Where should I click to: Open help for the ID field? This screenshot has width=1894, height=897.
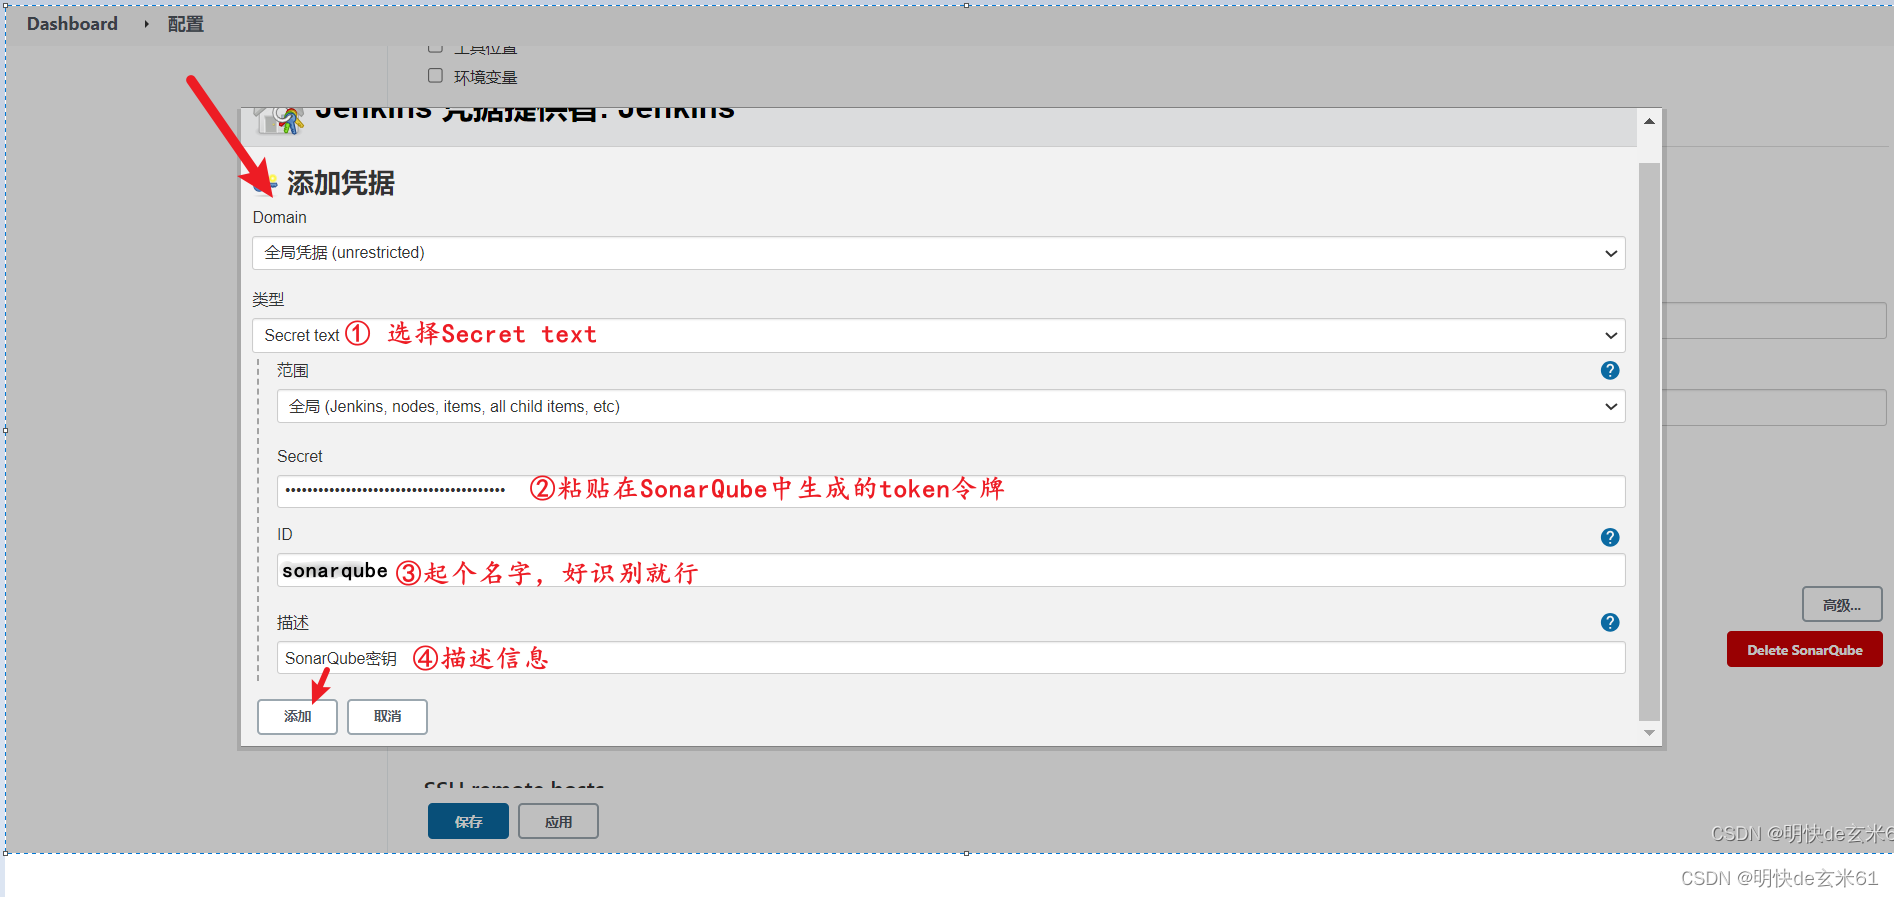click(1609, 537)
